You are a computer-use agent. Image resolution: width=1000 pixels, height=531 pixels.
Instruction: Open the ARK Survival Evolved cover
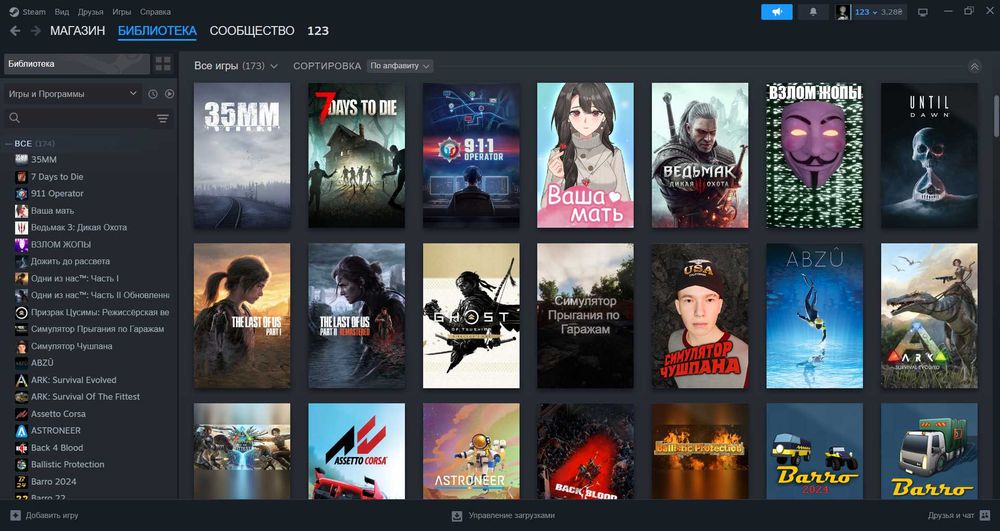point(929,316)
